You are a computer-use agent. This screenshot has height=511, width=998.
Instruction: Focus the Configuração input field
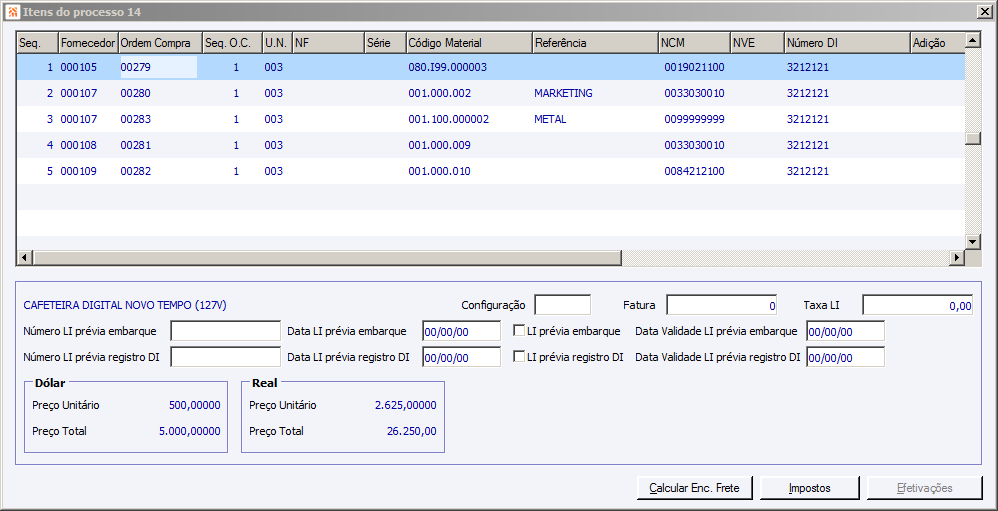click(562, 305)
